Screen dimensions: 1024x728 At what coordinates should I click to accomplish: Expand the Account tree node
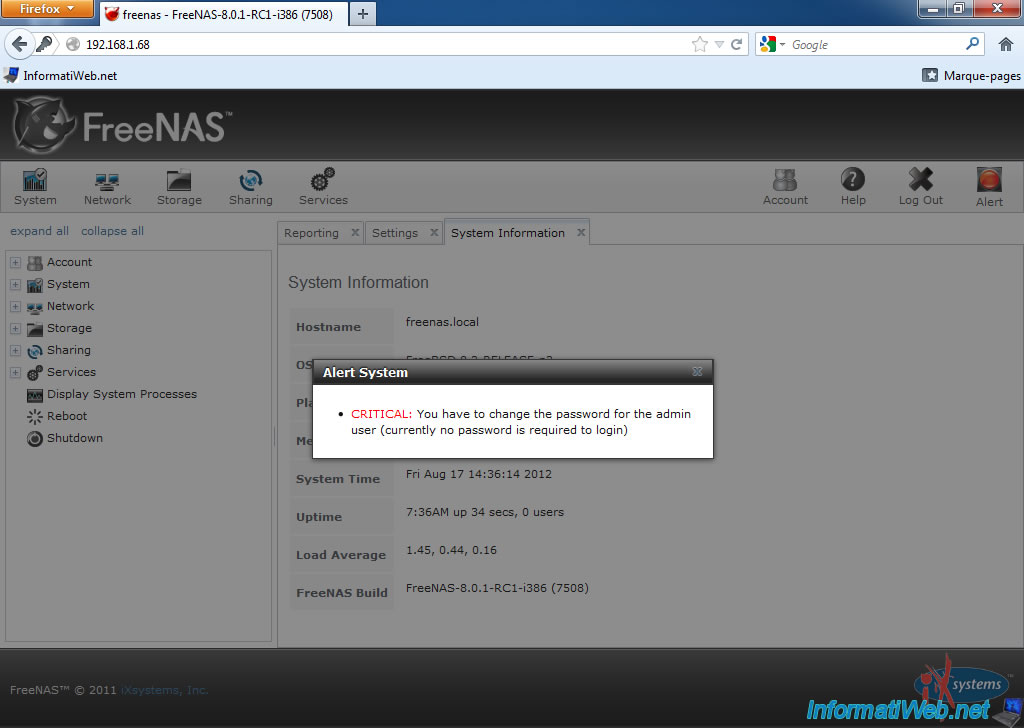16,262
